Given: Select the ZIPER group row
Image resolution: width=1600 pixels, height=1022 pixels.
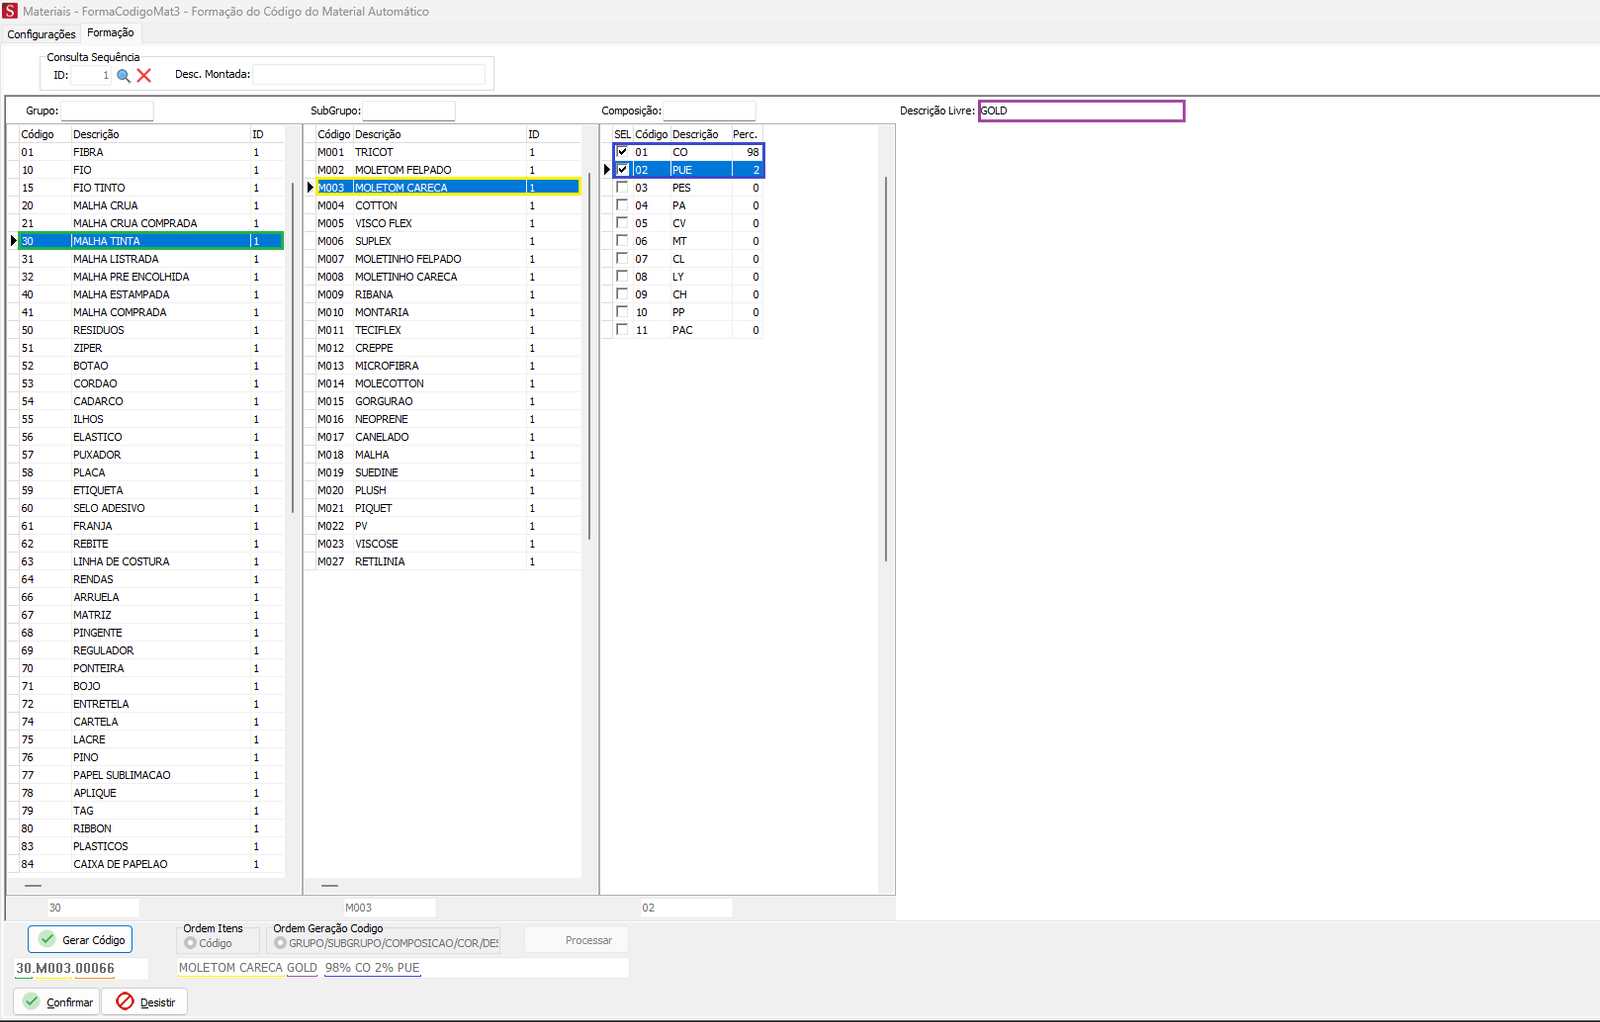Looking at the screenshot, I should [x=151, y=348].
